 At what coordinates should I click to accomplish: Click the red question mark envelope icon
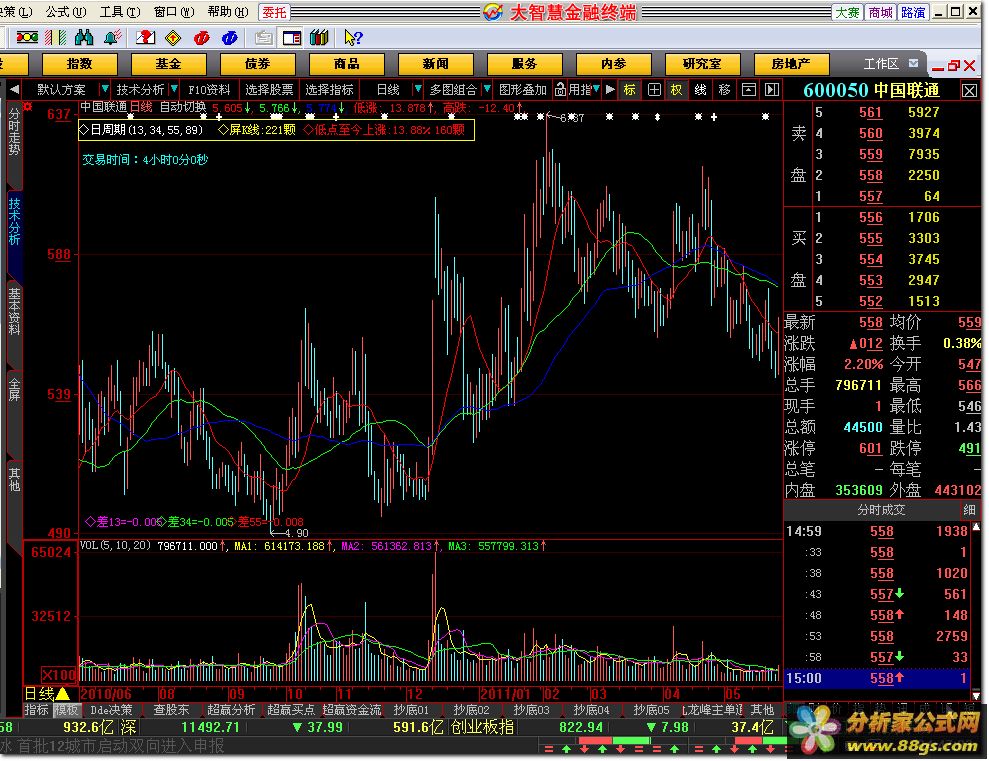(145, 38)
